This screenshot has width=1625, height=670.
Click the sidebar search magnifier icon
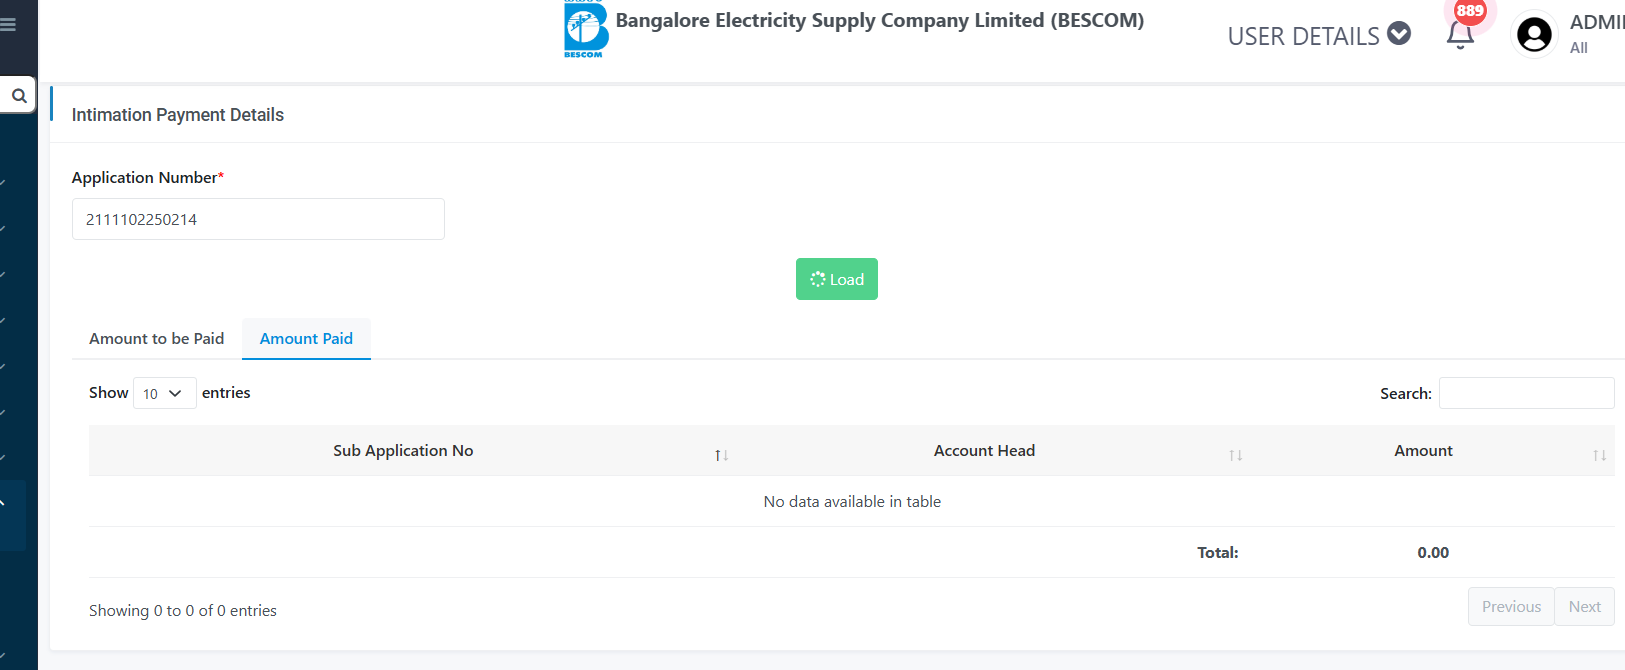tap(18, 96)
